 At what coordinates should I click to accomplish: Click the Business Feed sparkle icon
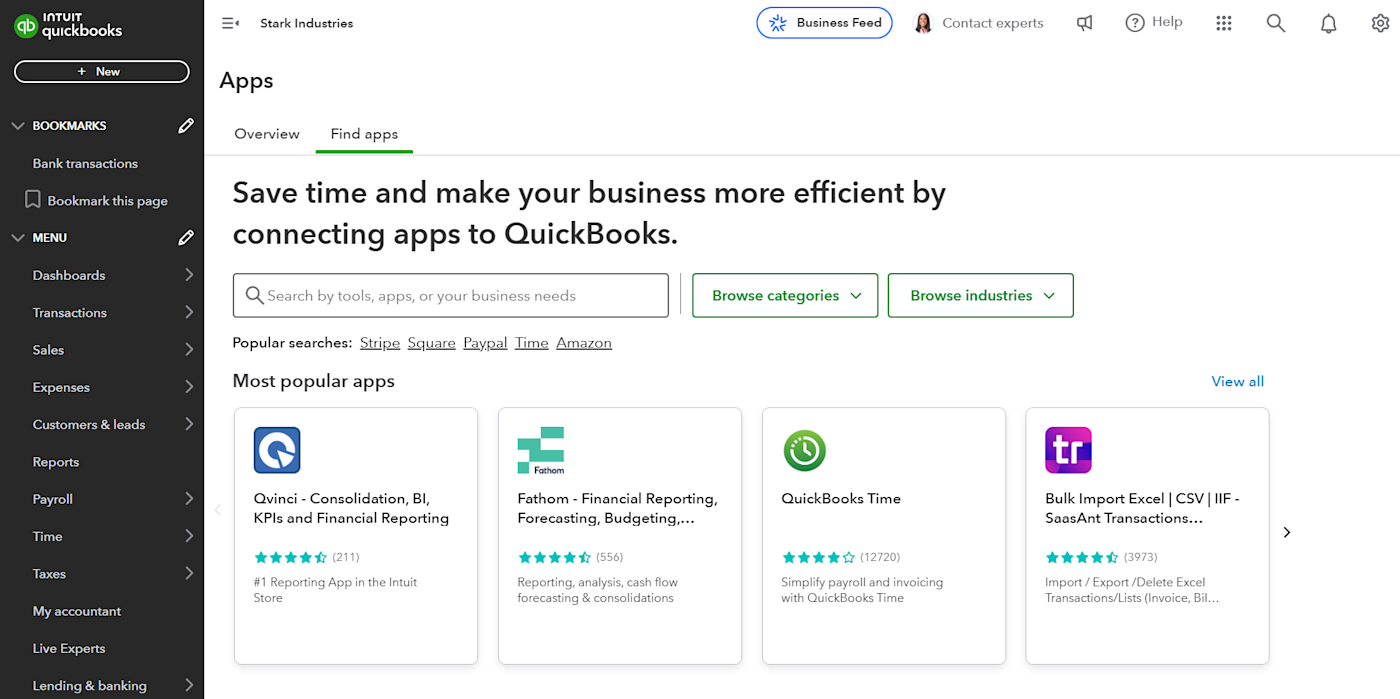(x=778, y=23)
